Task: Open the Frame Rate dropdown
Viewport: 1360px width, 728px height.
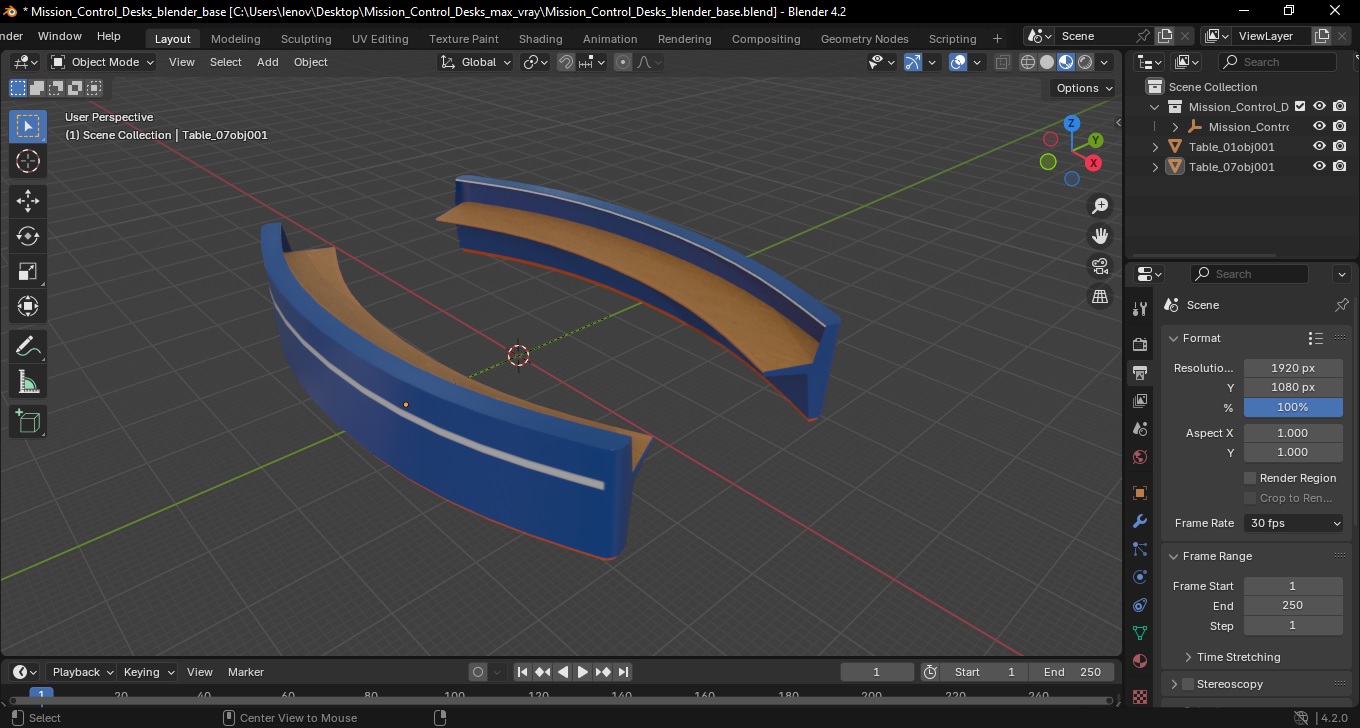Action: coord(1293,523)
